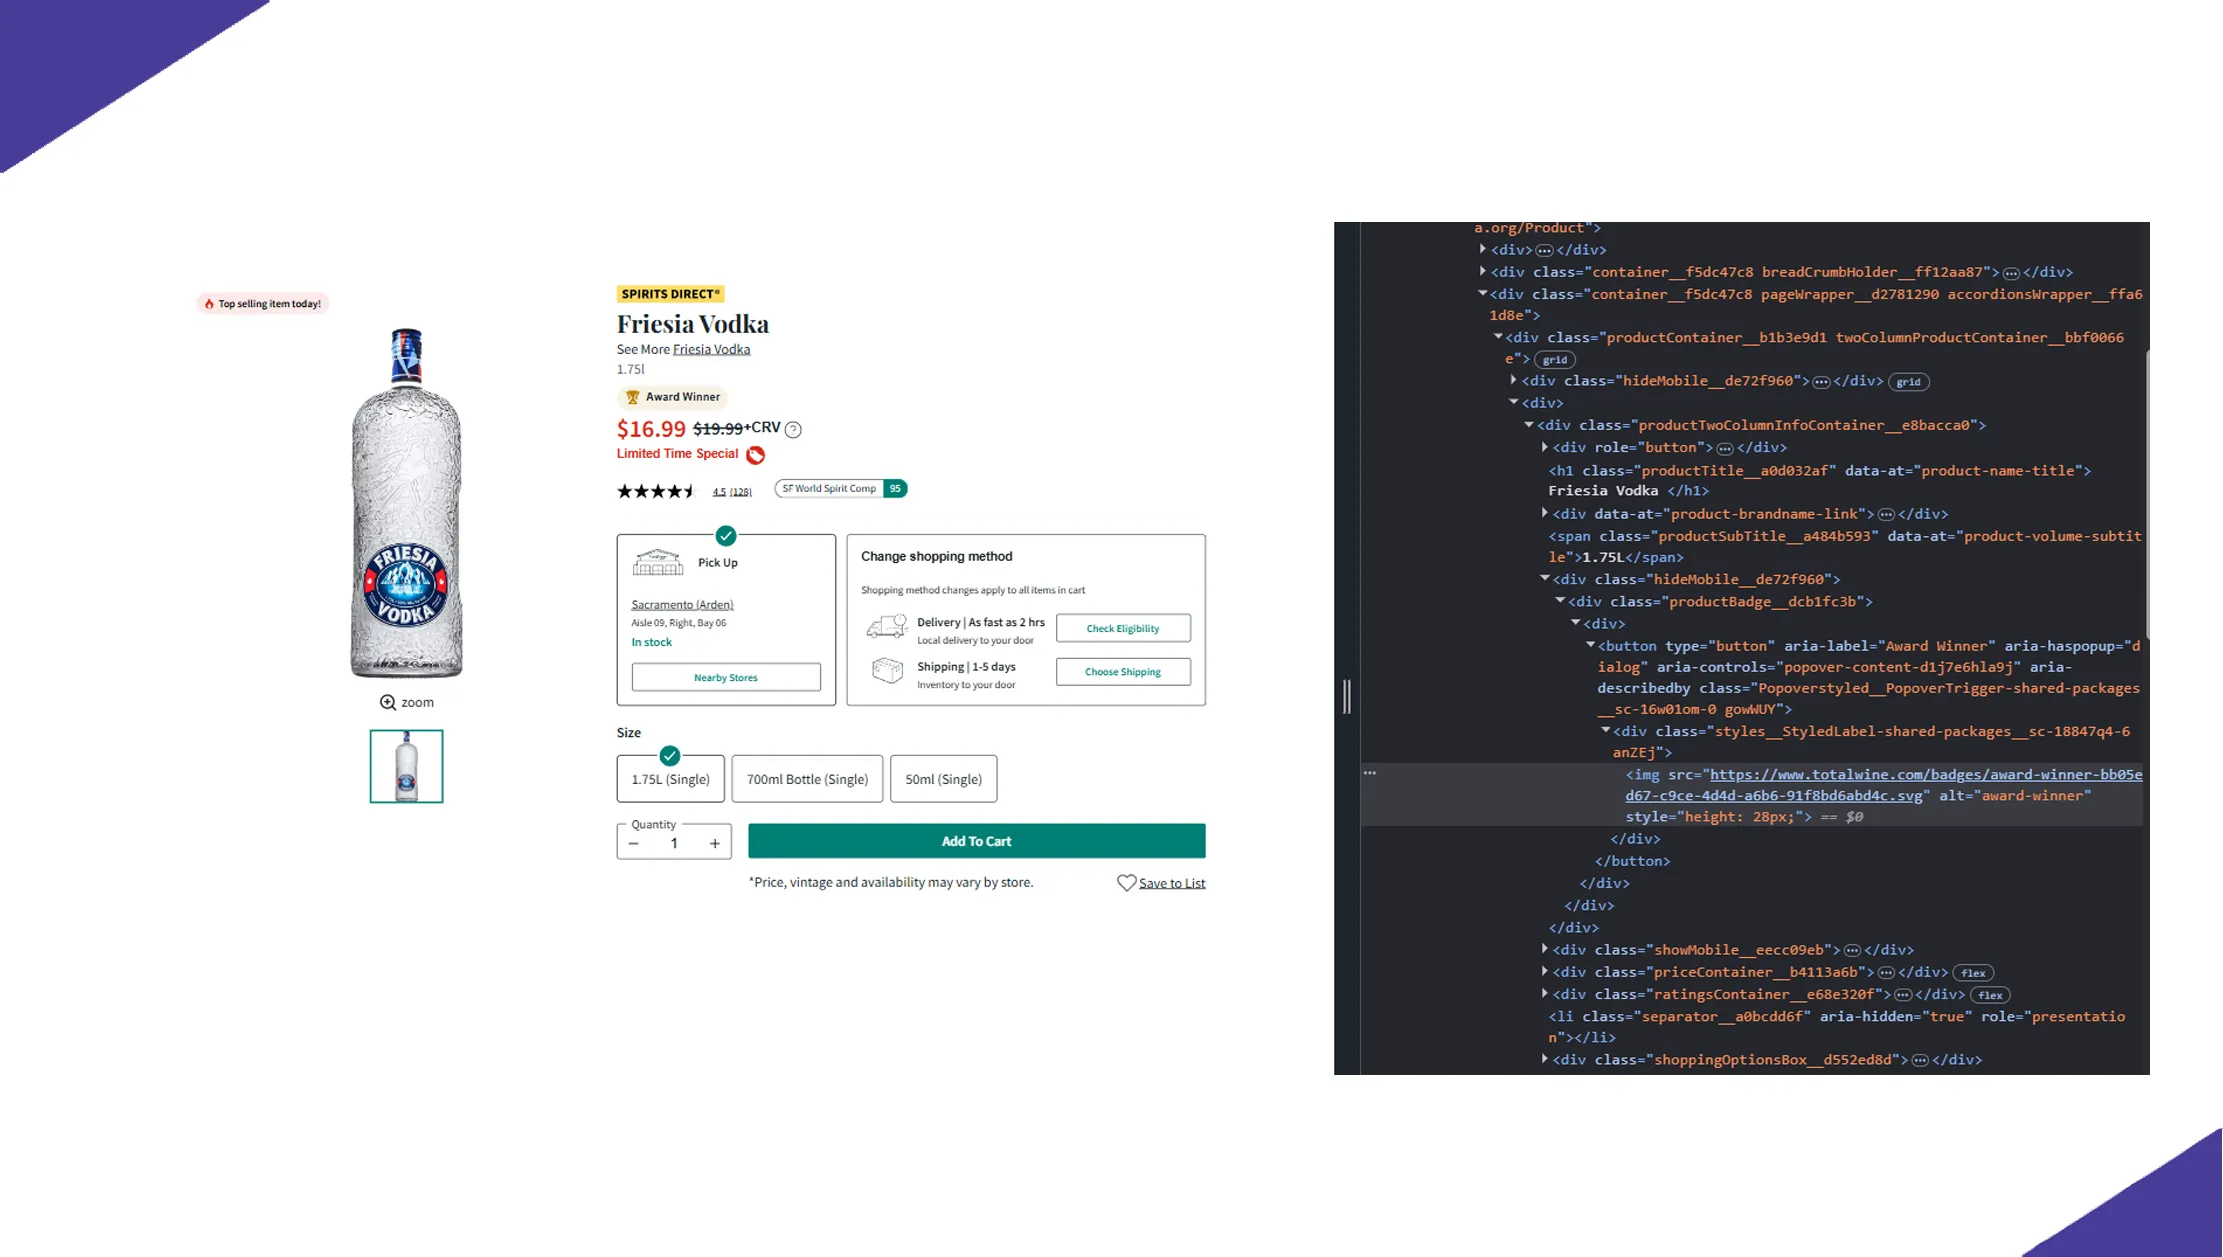Click the Limited Time Special tag icon
The image size is (2223, 1257).
pyautogui.click(x=756, y=455)
